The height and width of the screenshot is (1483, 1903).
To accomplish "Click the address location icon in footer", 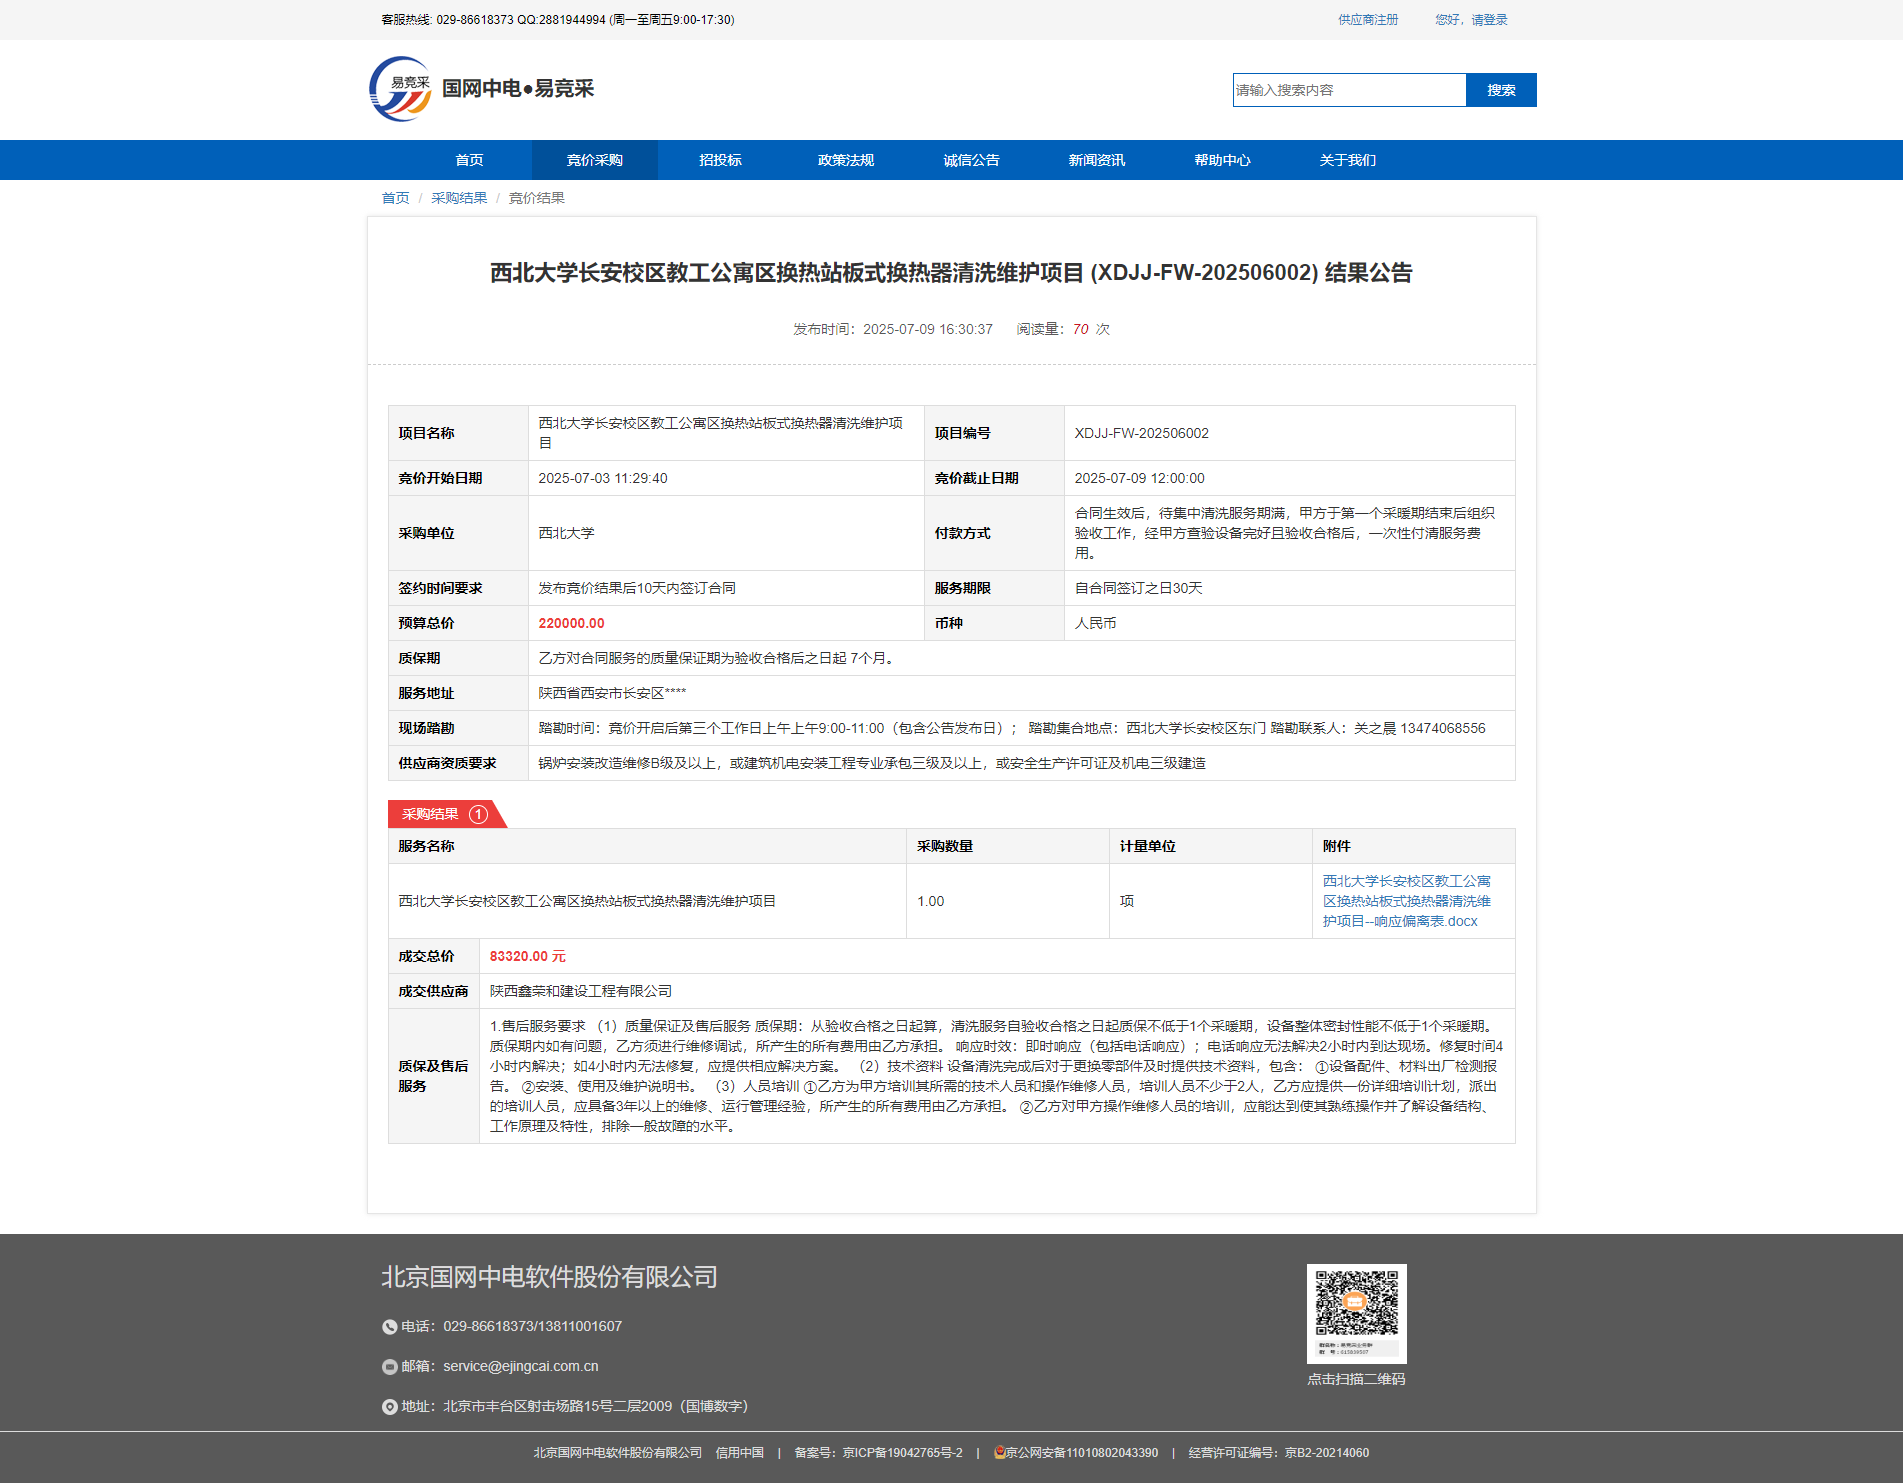I will [x=390, y=1407].
